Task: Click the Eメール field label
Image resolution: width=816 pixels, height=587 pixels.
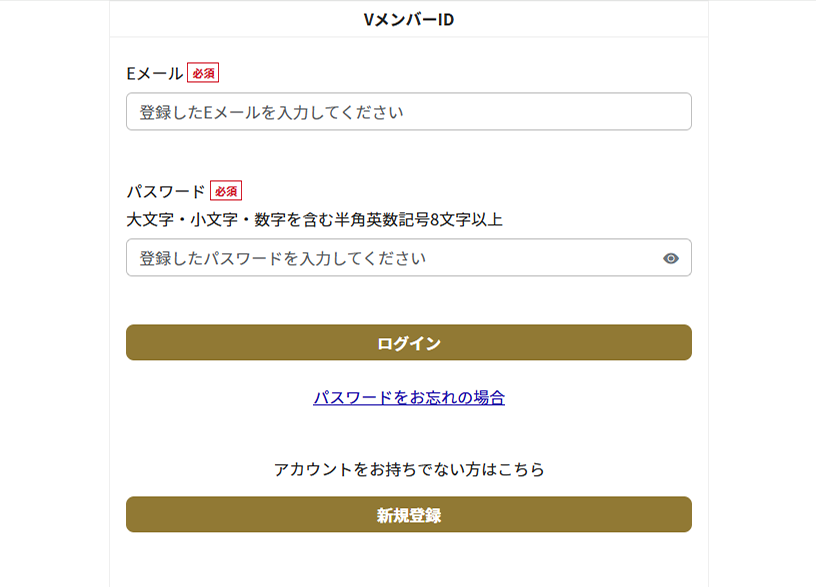Action: (x=154, y=73)
